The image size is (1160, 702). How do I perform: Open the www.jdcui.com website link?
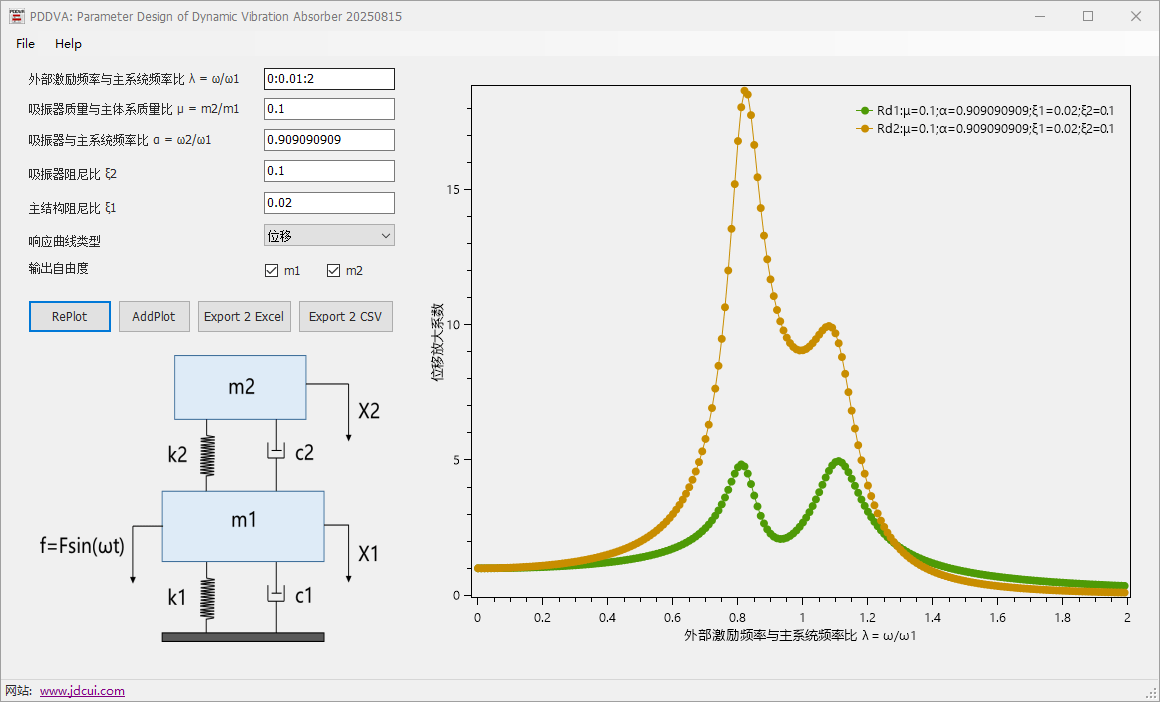click(82, 690)
